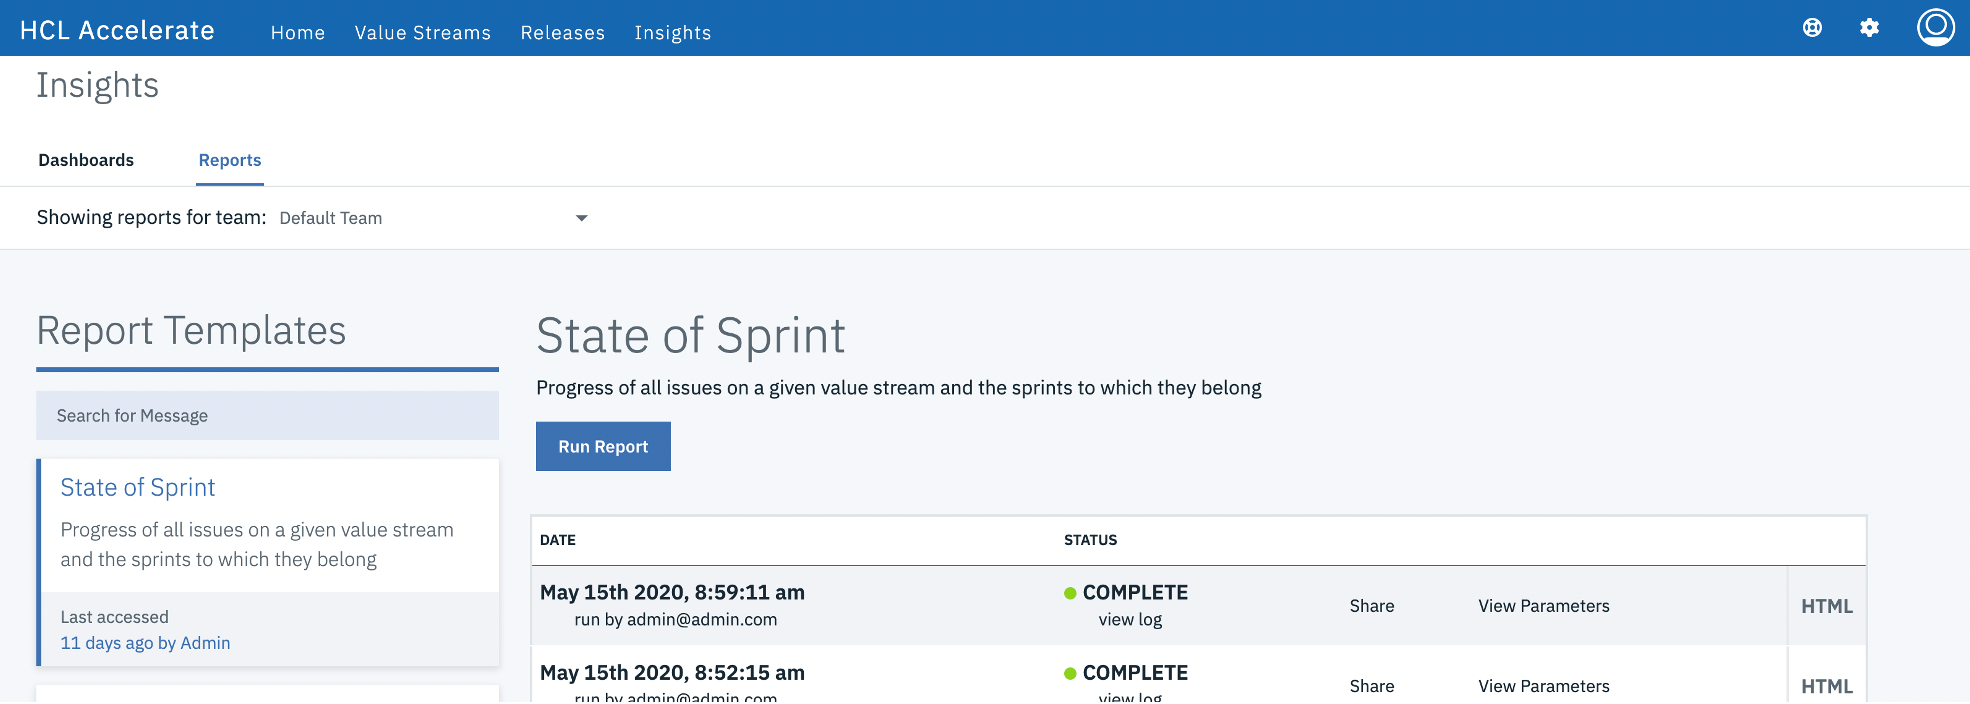1970x704 pixels.
Task: Share the 8:52:15 am report
Action: point(1371,686)
